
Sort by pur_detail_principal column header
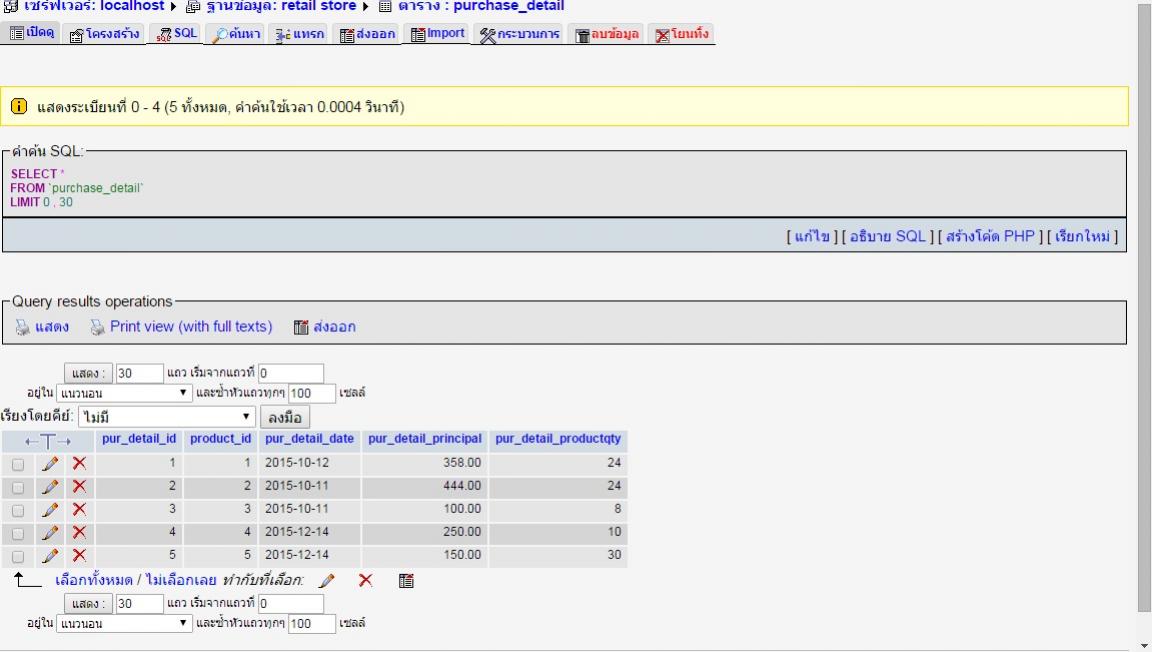coord(425,439)
